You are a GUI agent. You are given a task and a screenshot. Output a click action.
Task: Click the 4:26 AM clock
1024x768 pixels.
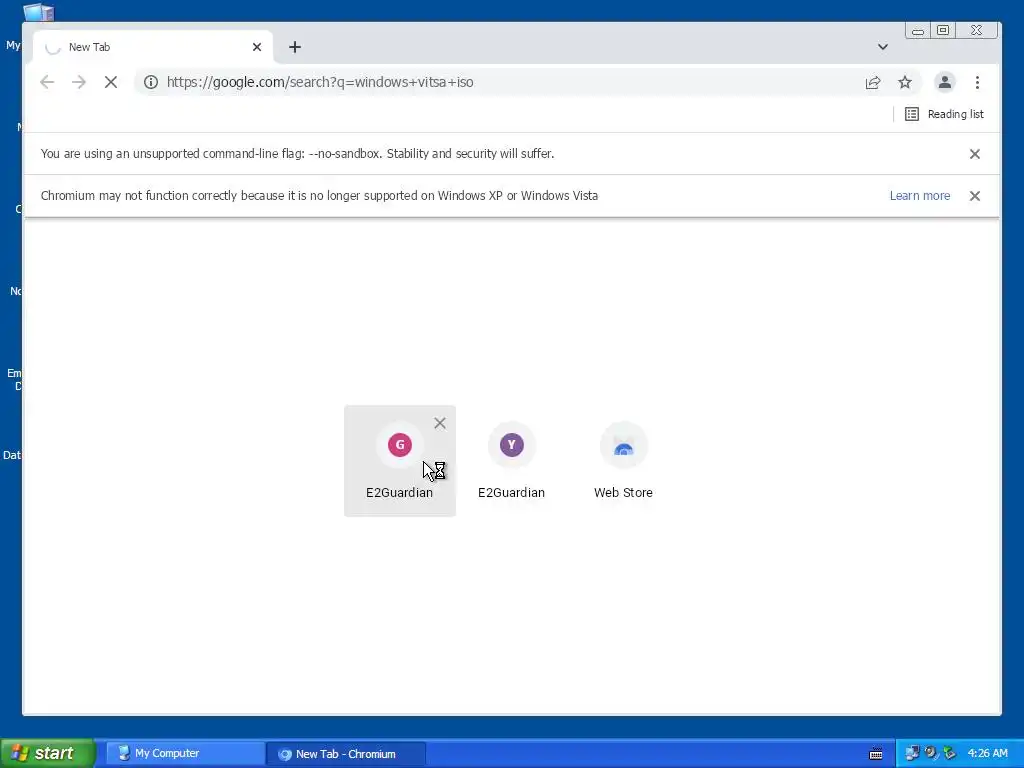987,754
